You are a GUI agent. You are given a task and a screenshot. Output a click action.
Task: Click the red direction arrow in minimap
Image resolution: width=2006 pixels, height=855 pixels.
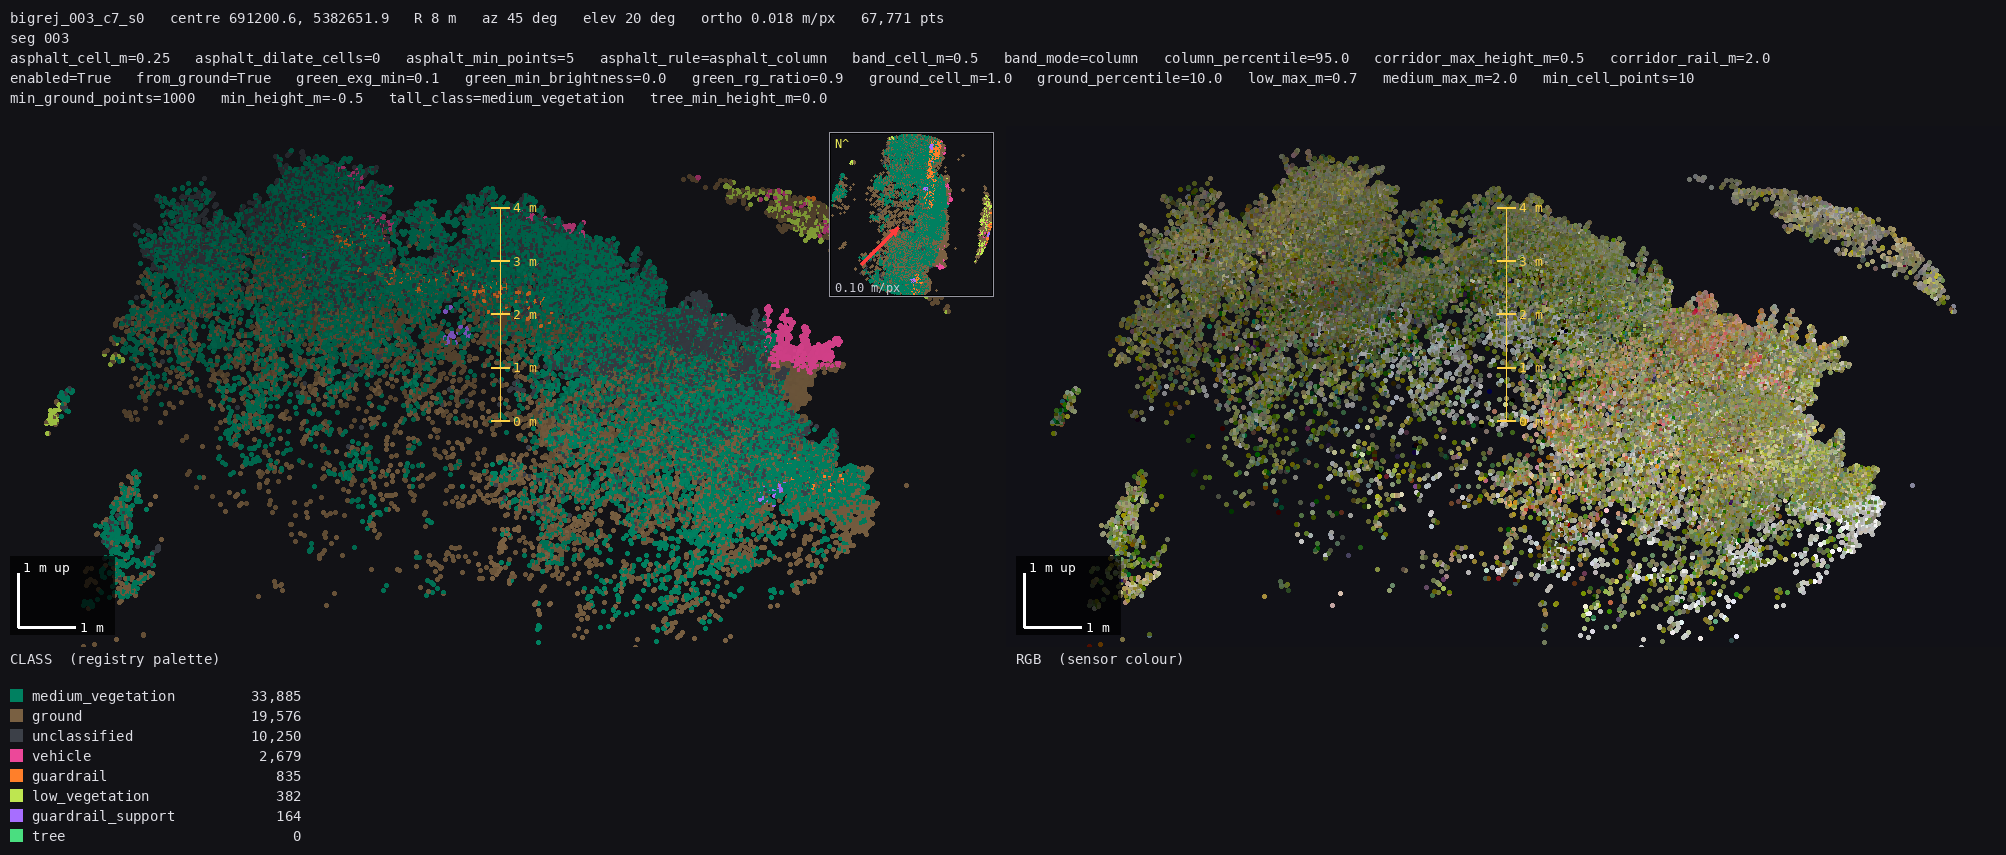pyautogui.click(x=880, y=246)
